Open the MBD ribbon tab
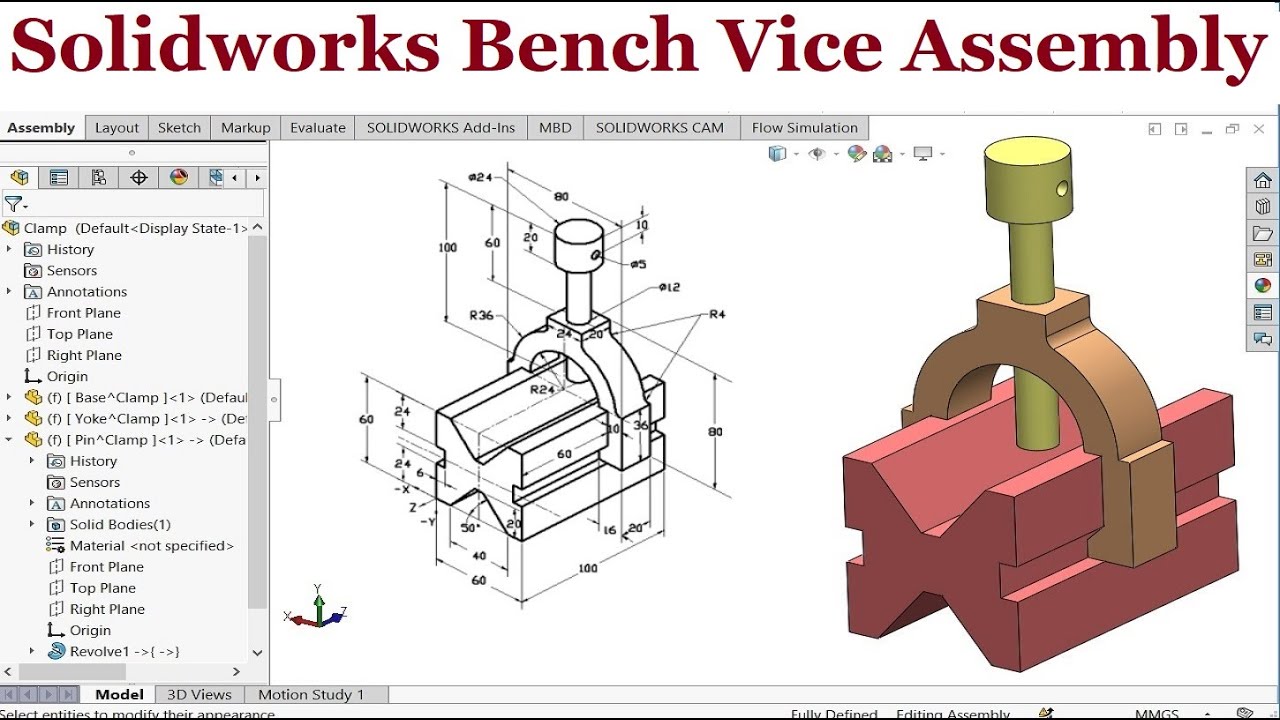This screenshot has height=720, width=1280. 555,128
